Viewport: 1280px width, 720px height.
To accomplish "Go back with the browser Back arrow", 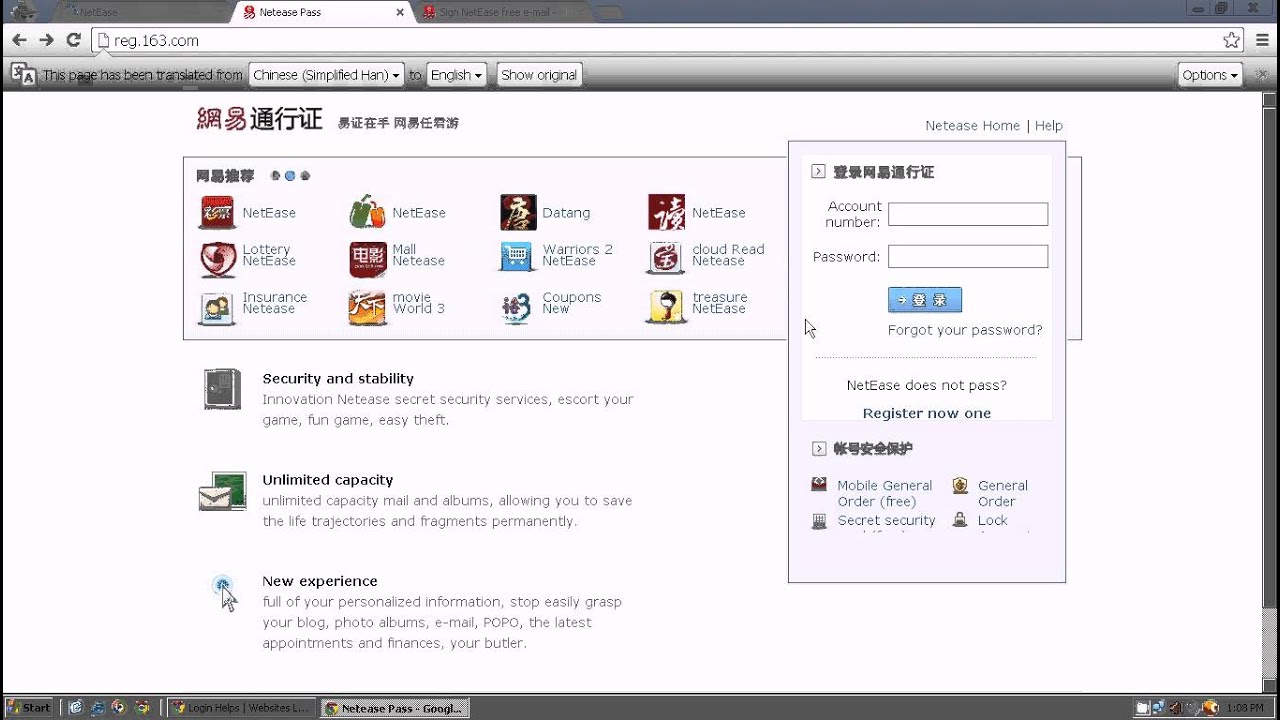I will (x=19, y=40).
